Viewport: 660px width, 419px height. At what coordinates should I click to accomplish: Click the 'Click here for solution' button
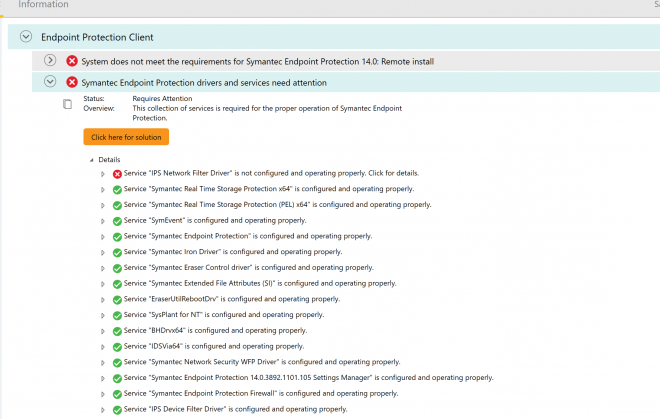click(126, 137)
